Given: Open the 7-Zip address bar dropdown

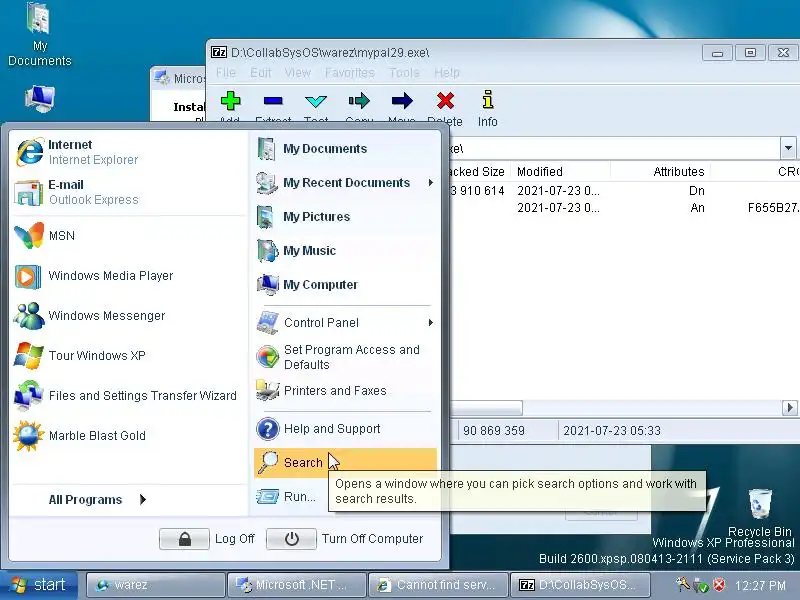Looking at the screenshot, I should [x=788, y=148].
